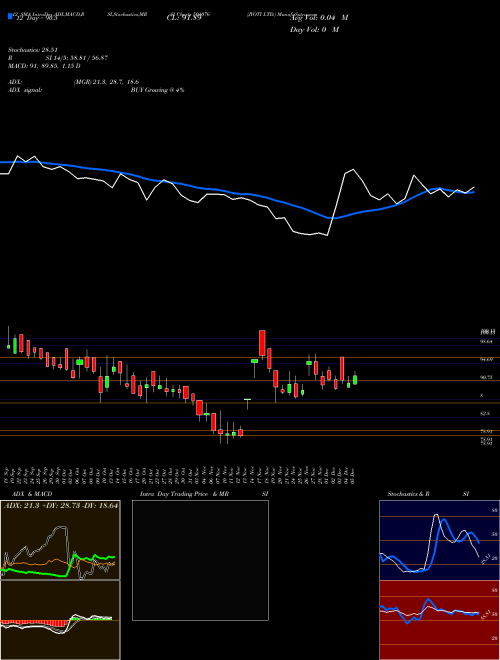Click the '(MGR) 21.3, 28.7, 18.6' ADX values
The height and width of the screenshot is (660, 500).
point(106,82)
